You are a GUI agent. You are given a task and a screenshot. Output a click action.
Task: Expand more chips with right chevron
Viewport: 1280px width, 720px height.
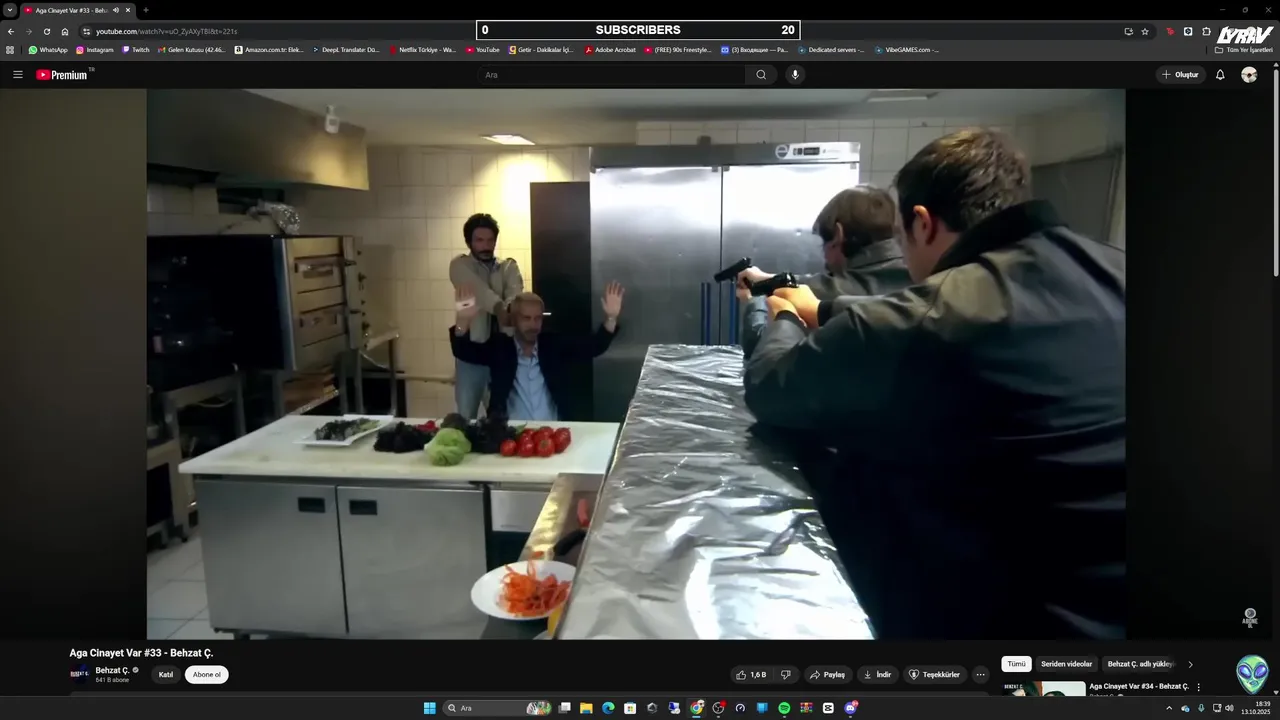tap(1190, 664)
